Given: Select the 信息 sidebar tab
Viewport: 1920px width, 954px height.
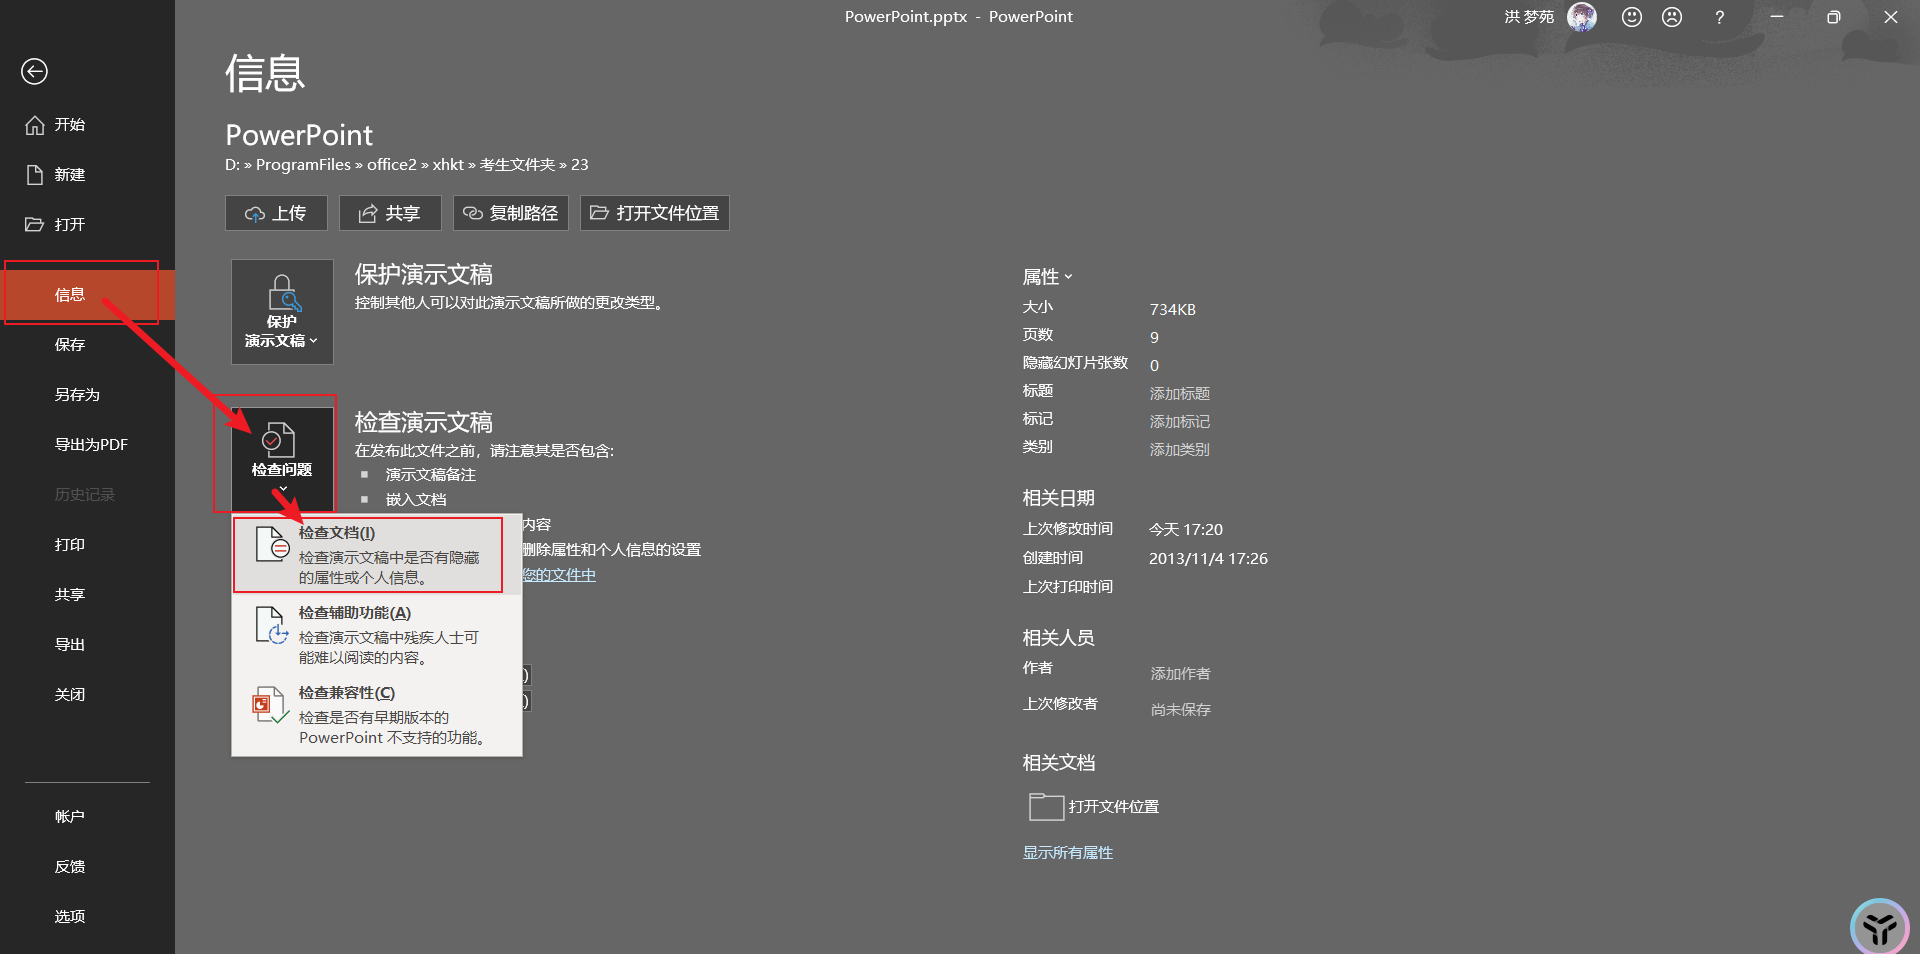Looking at the screenshot, I should pyautogui.click(x=87, y=294).
